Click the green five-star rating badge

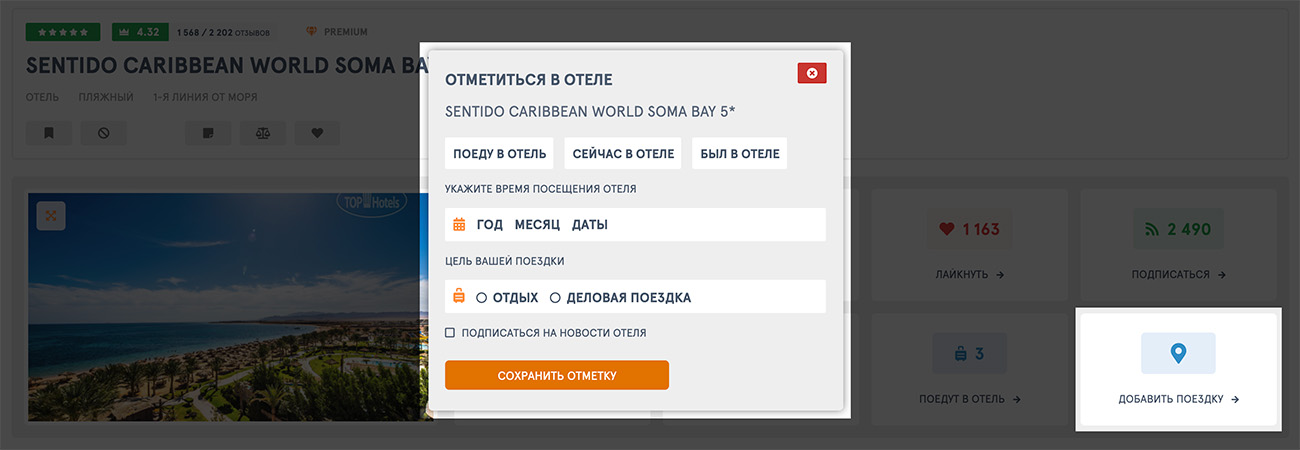click(x=63, y=32)
